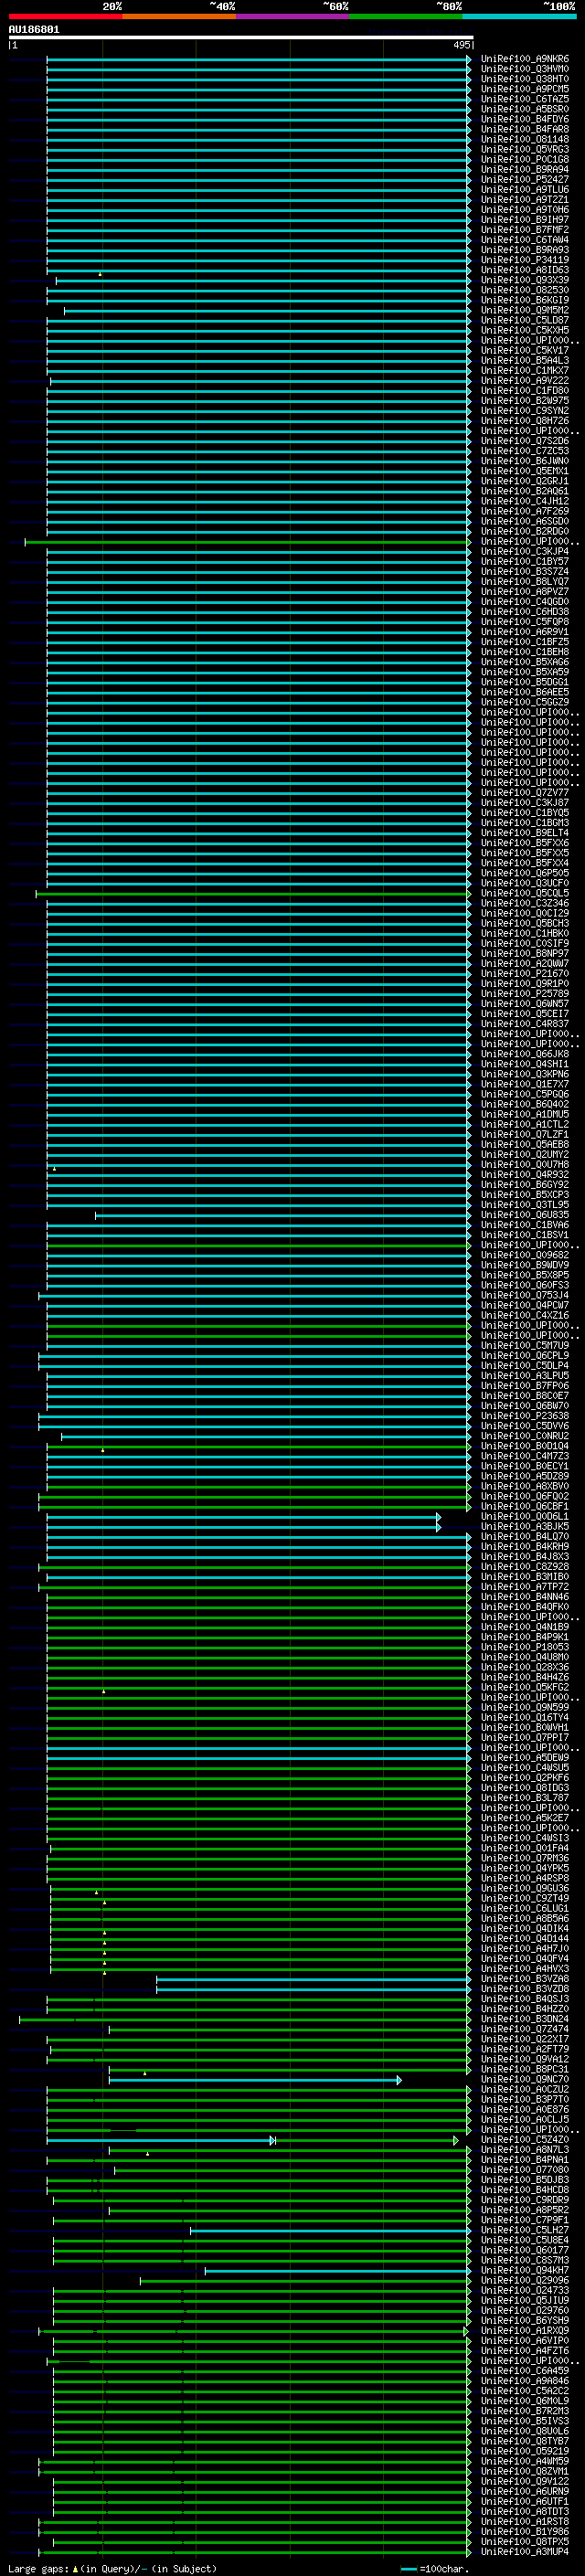Select hit label UniRef100_P25789
This screenshot has width=585, height=2576.
click(x=525, y=993)
